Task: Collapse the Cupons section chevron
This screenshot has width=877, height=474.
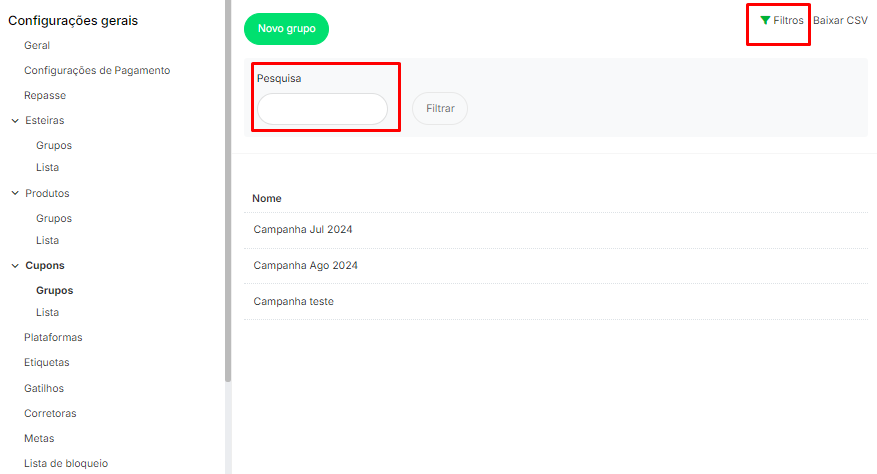Action: [x=15, y=266]
